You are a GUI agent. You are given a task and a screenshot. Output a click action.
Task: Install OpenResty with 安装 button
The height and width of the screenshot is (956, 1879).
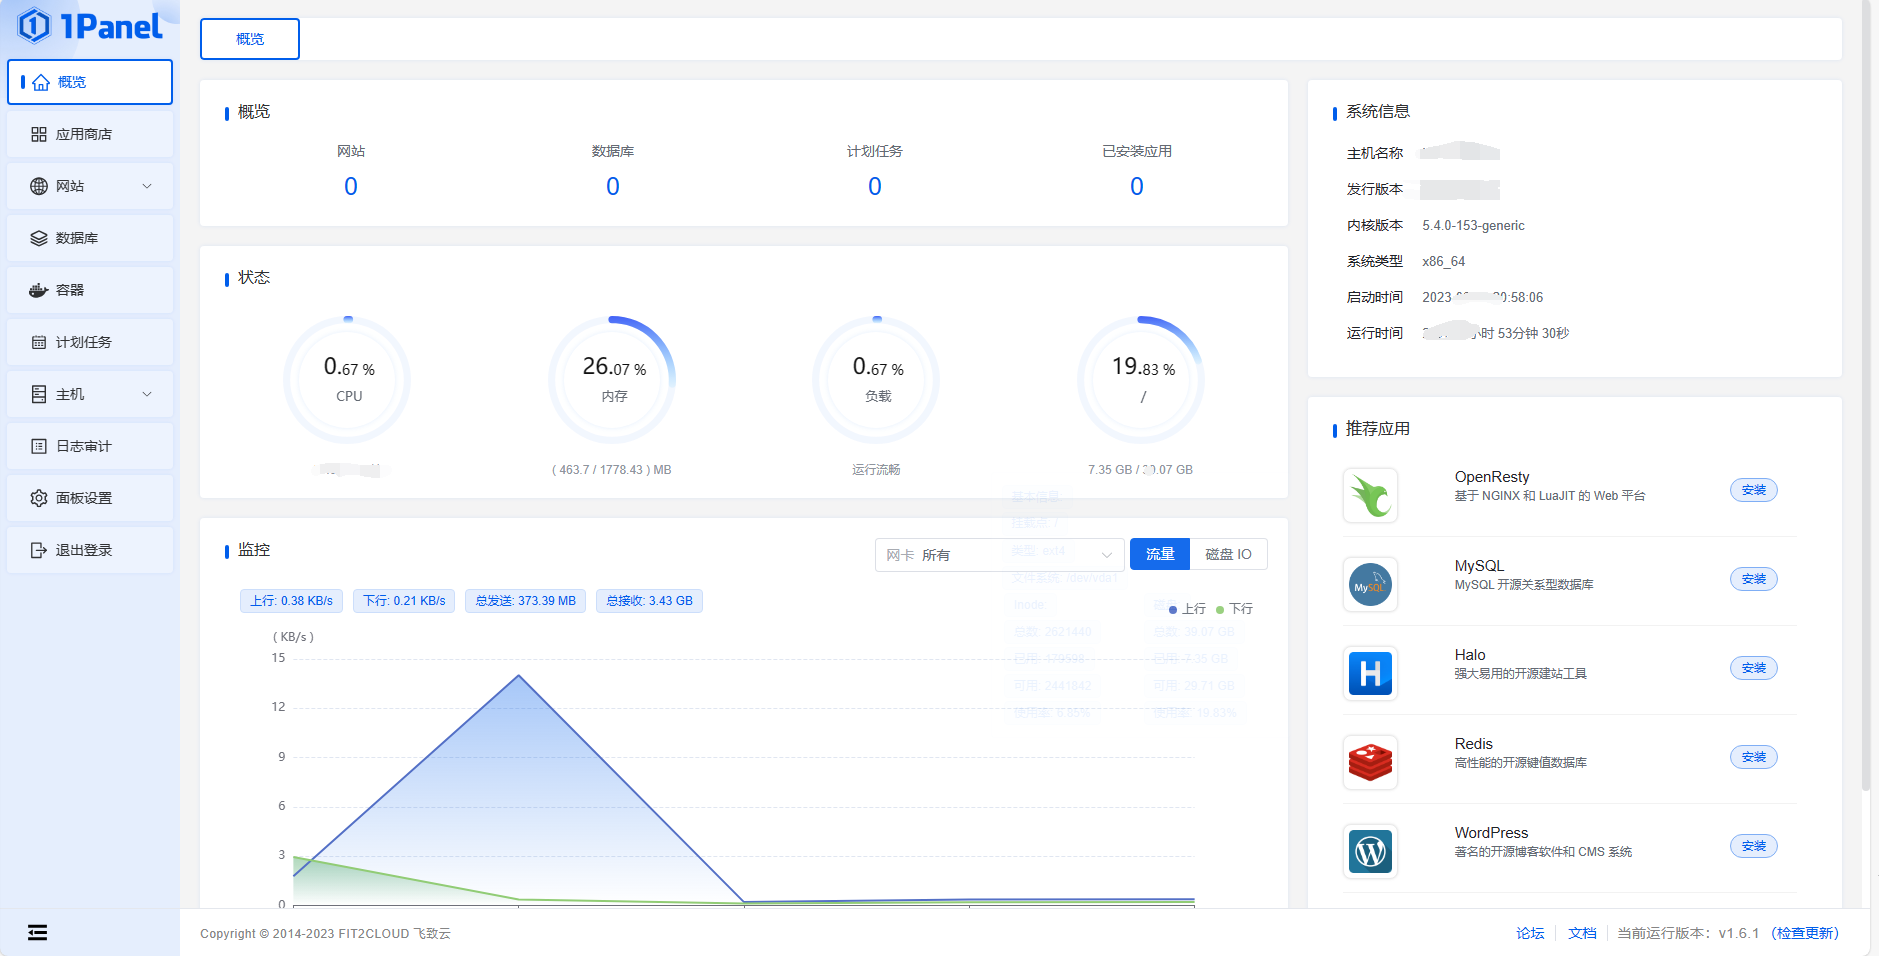(1754, 490)
